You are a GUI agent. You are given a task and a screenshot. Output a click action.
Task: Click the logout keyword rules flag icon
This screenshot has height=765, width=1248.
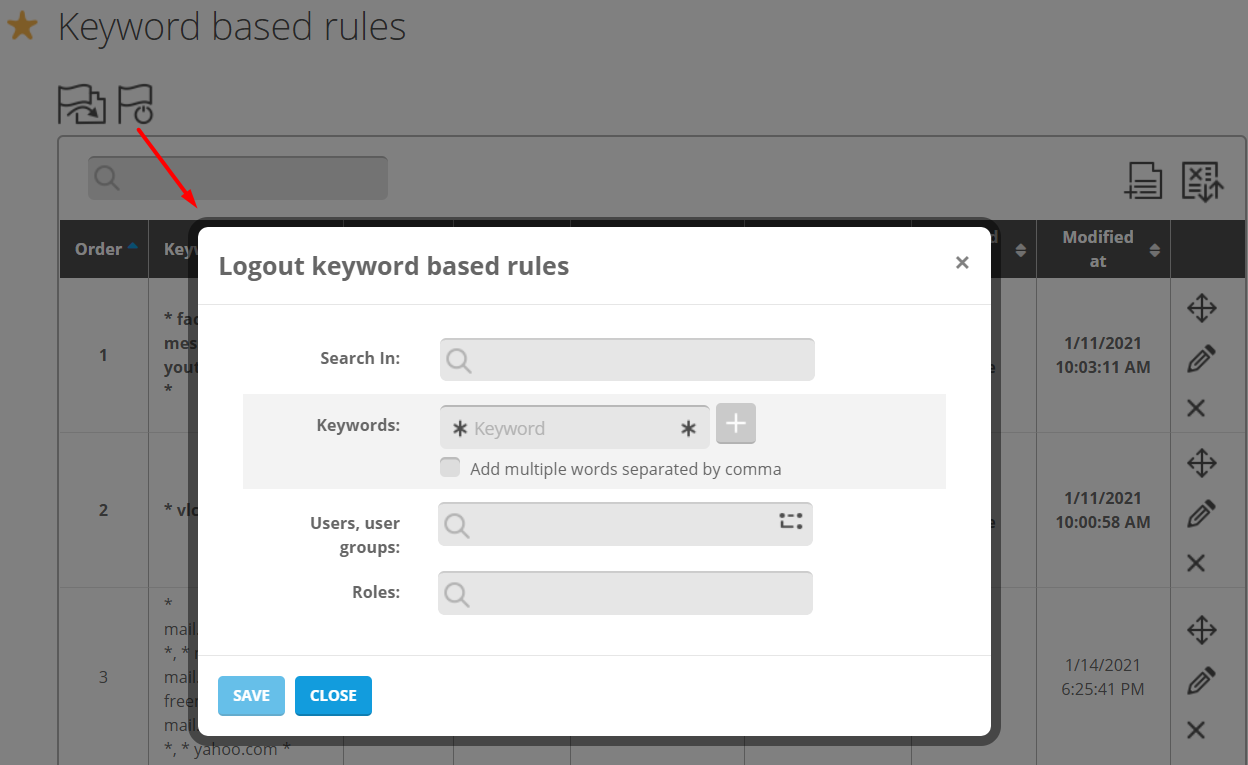click(136, 104)
